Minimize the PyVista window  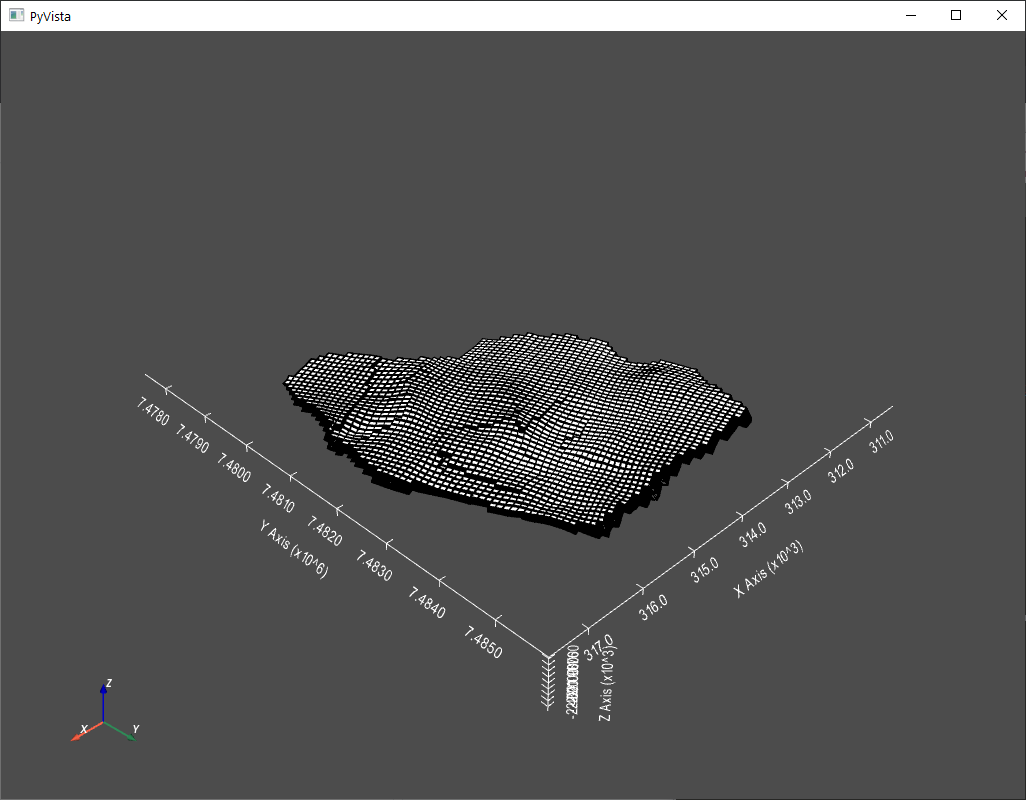pos(910,15)
